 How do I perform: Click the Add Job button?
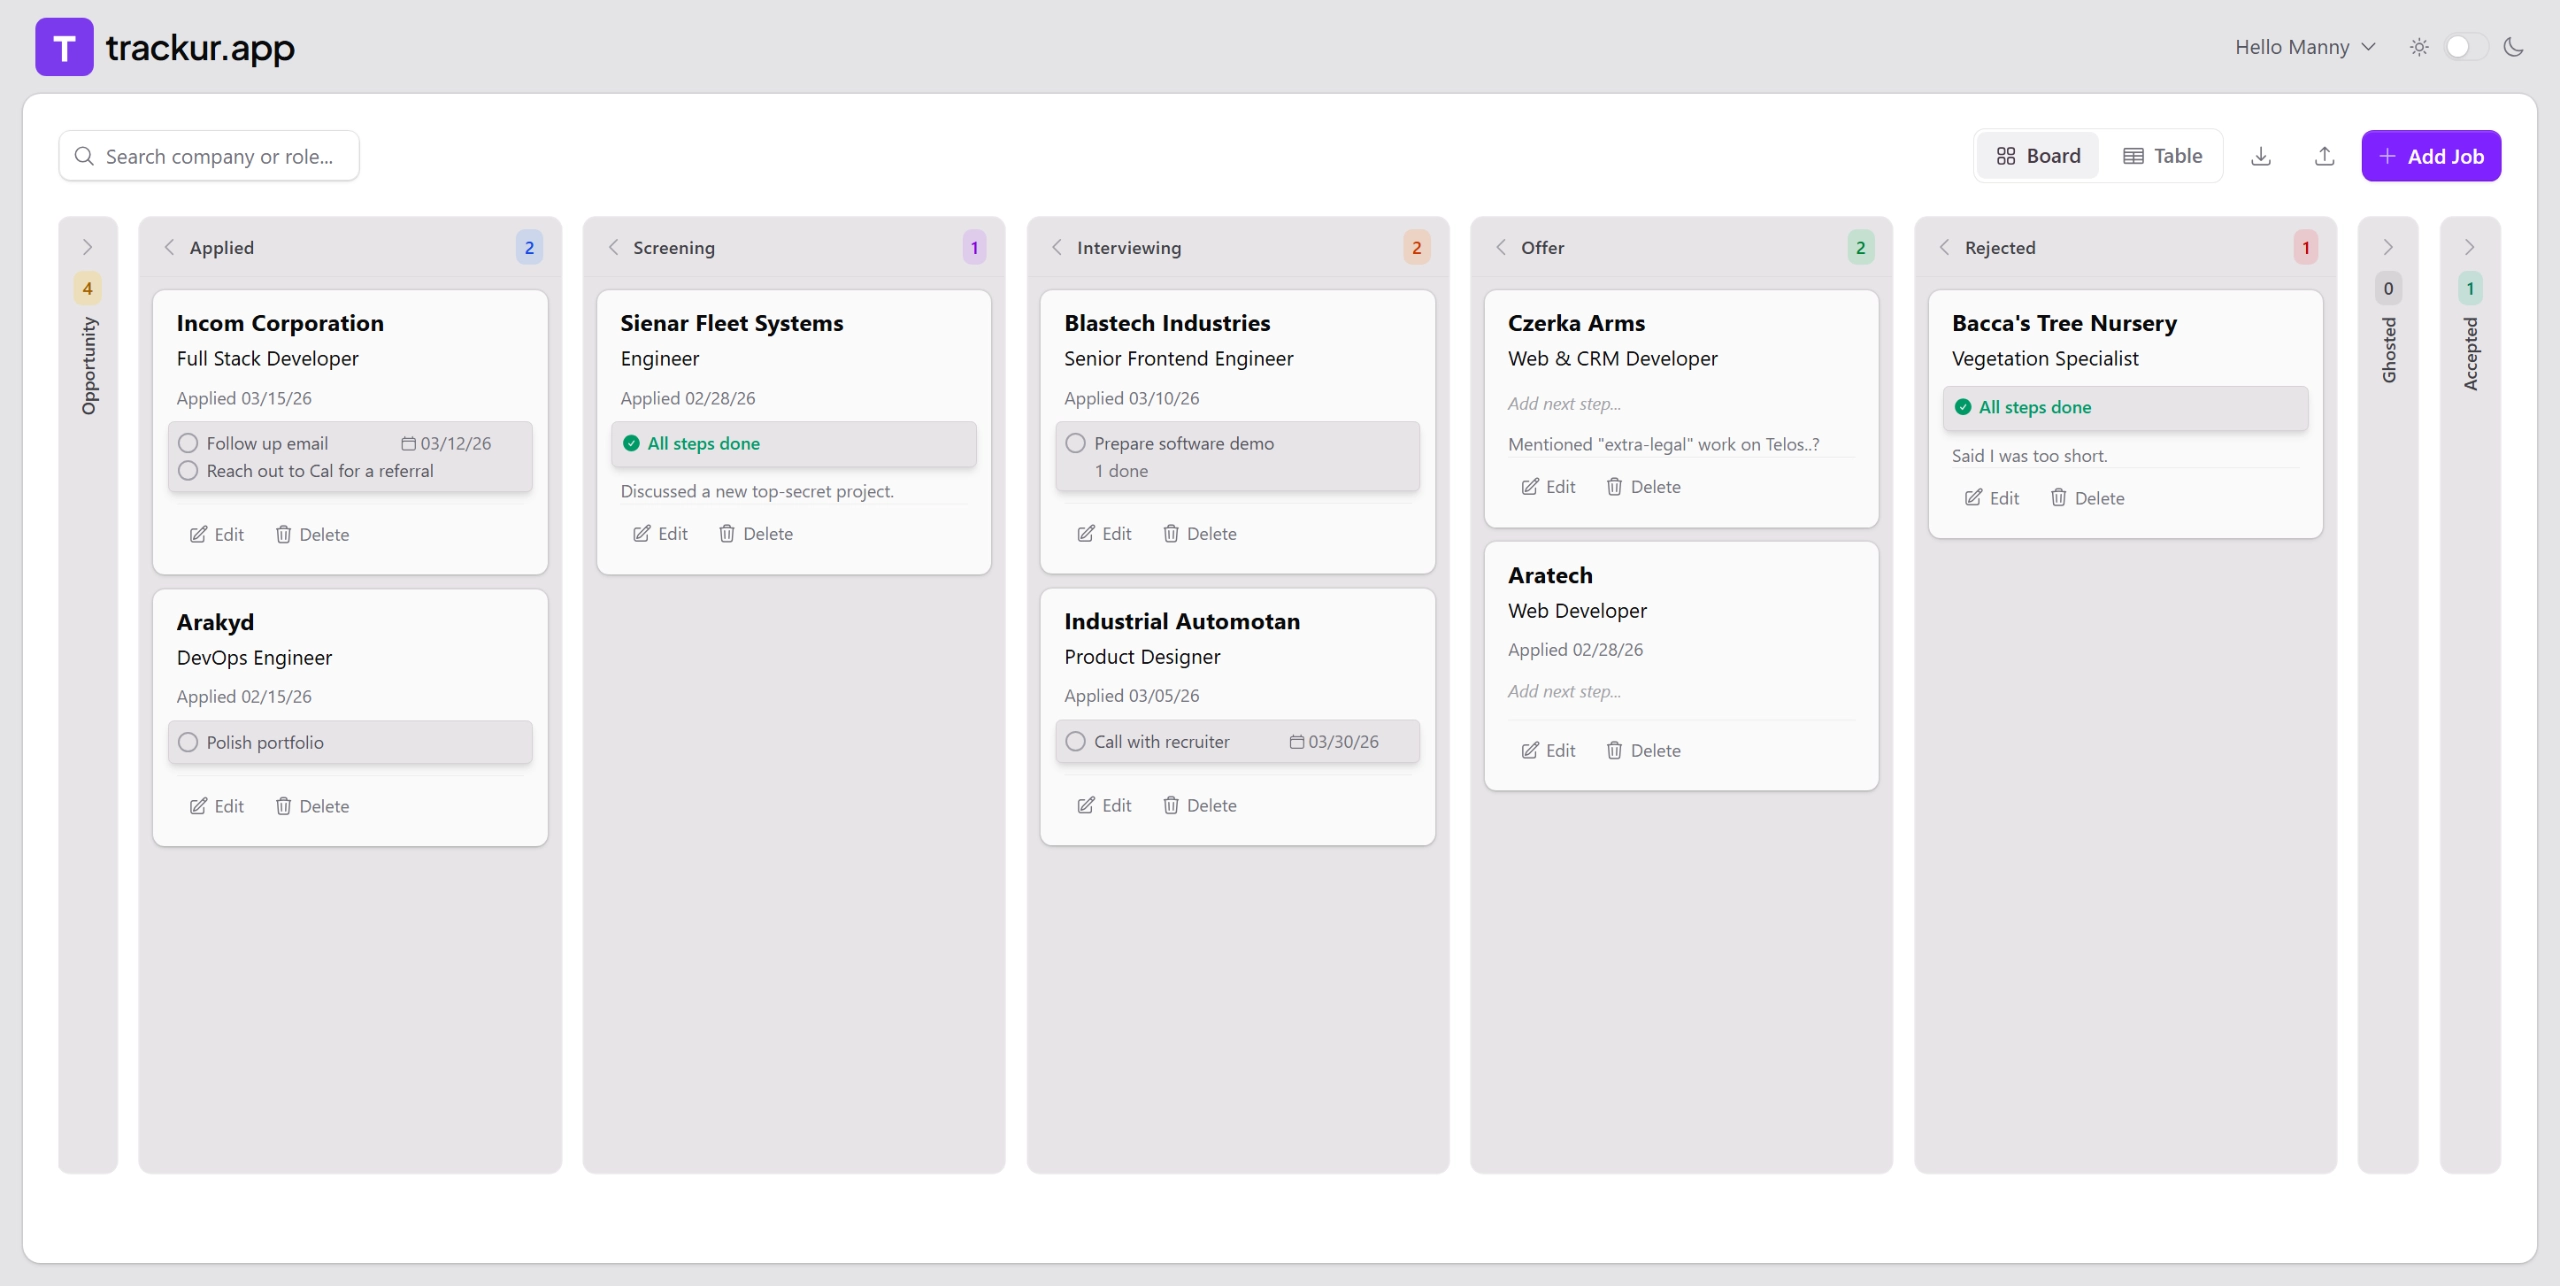(x=2432, y=156)
